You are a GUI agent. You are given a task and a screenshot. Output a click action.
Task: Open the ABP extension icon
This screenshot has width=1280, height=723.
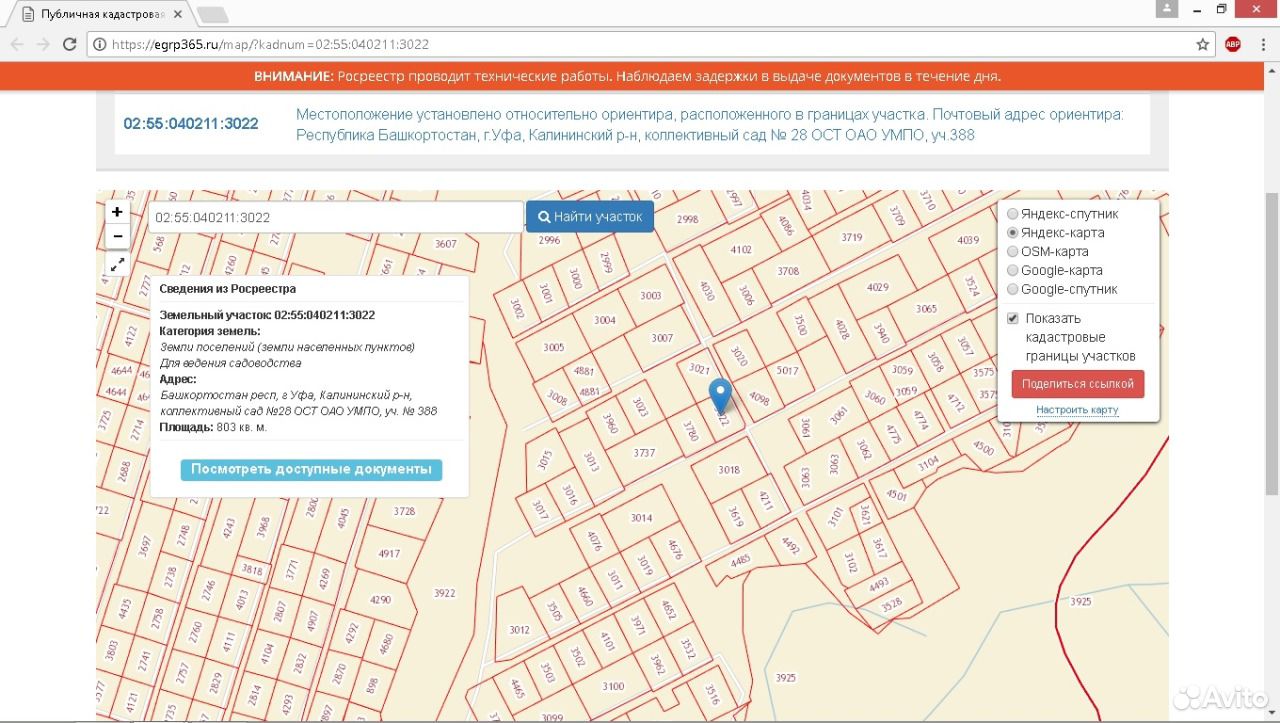coord(1233,44)
